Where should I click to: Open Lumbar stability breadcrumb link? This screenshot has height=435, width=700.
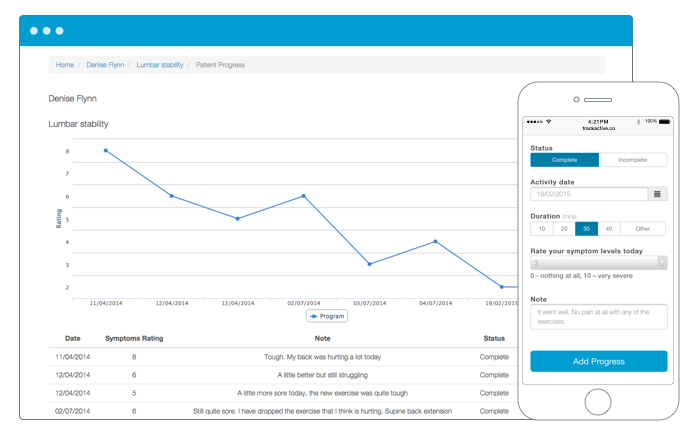pyautogui.click(x=160, y=65)
